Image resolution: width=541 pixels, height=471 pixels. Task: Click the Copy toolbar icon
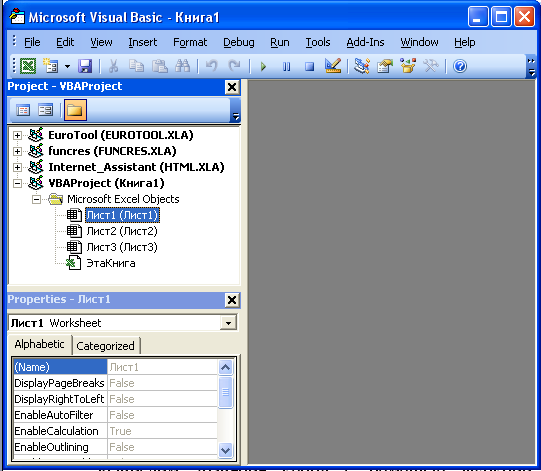137,66
